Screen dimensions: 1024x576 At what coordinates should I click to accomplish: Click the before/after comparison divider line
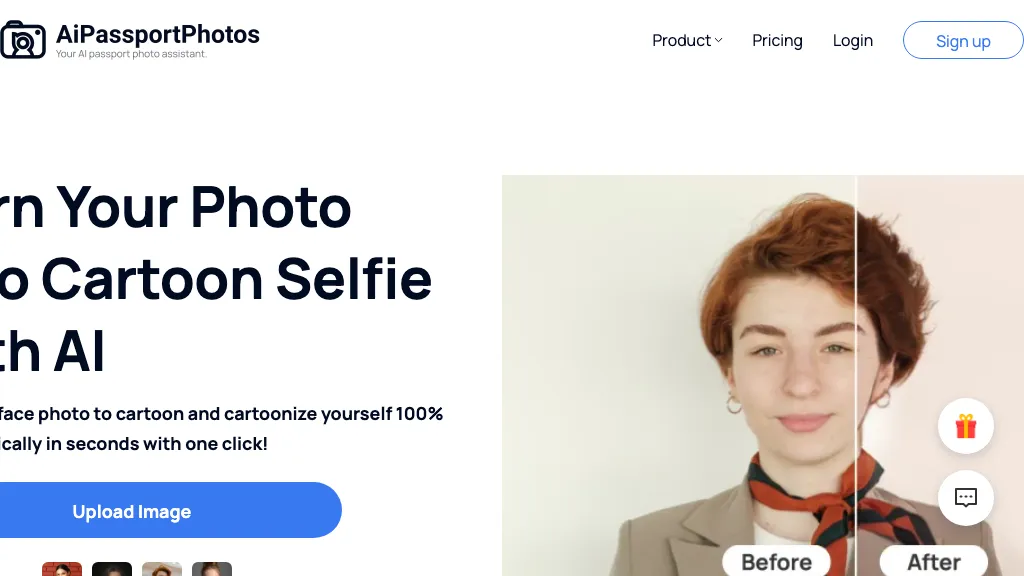tap(857, 300)
